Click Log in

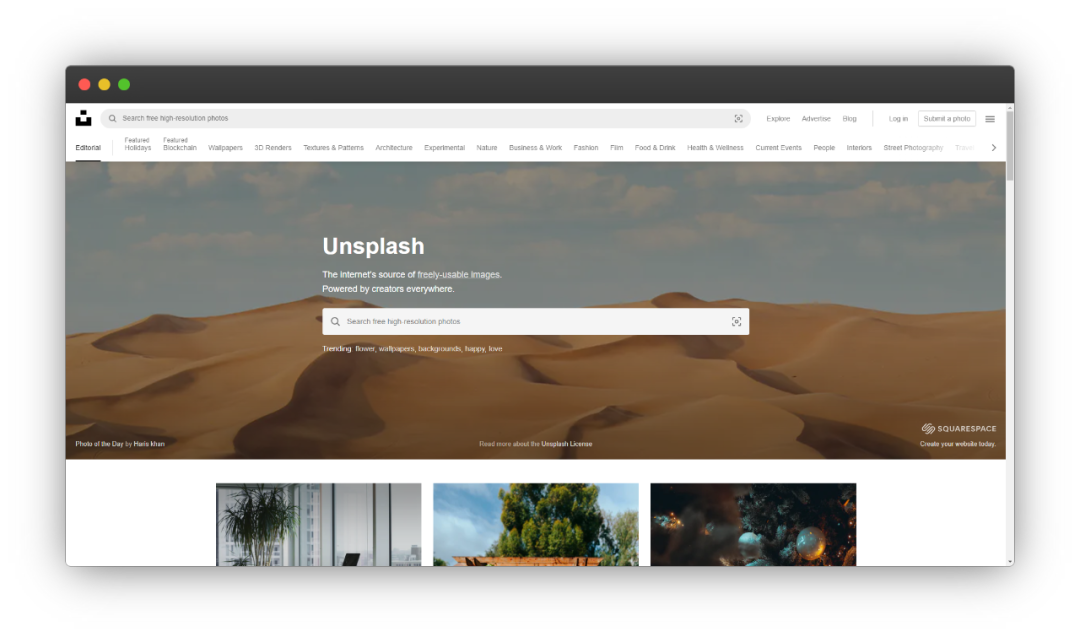click(x=898, y=118)
